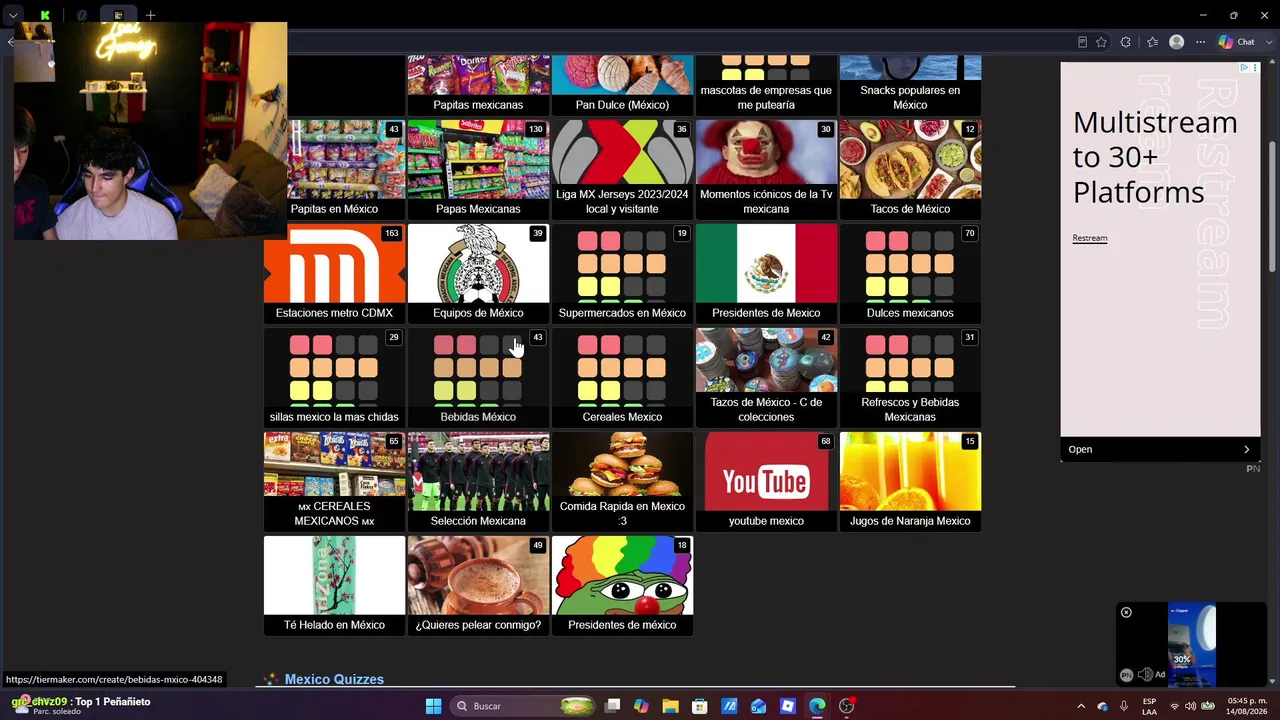Switch to the Kick browser tab
Screen dimensions: 1280x720
(45, 15)
